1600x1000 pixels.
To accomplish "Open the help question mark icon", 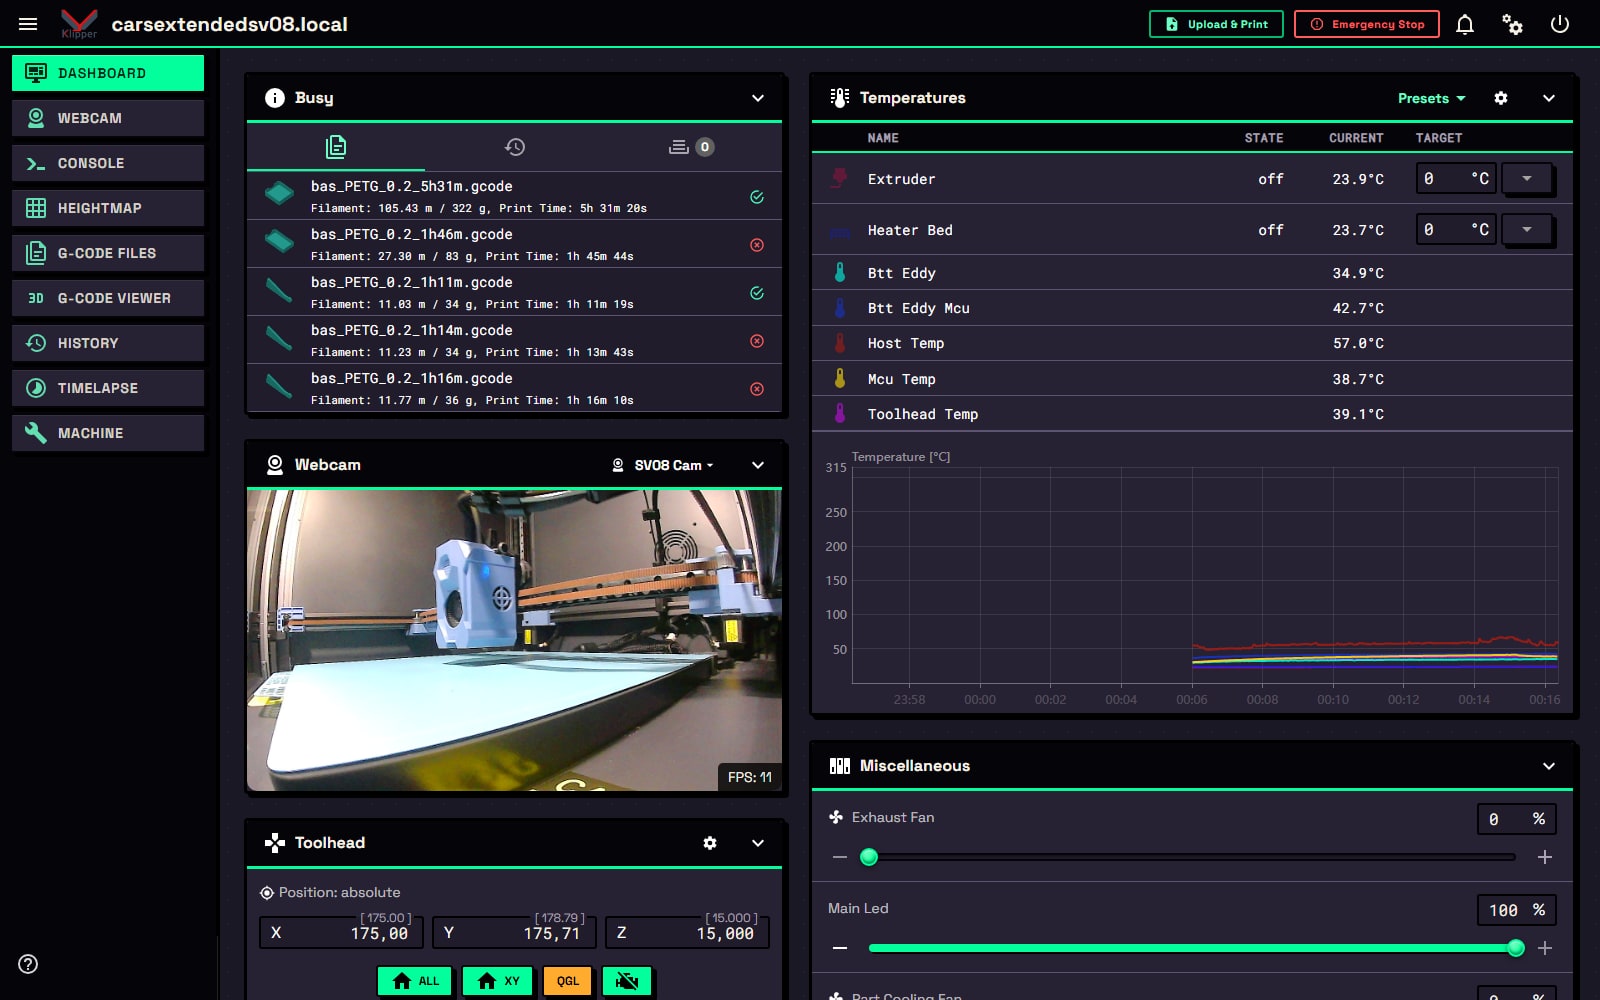I will pyautogui.click(x=28, y=964).
